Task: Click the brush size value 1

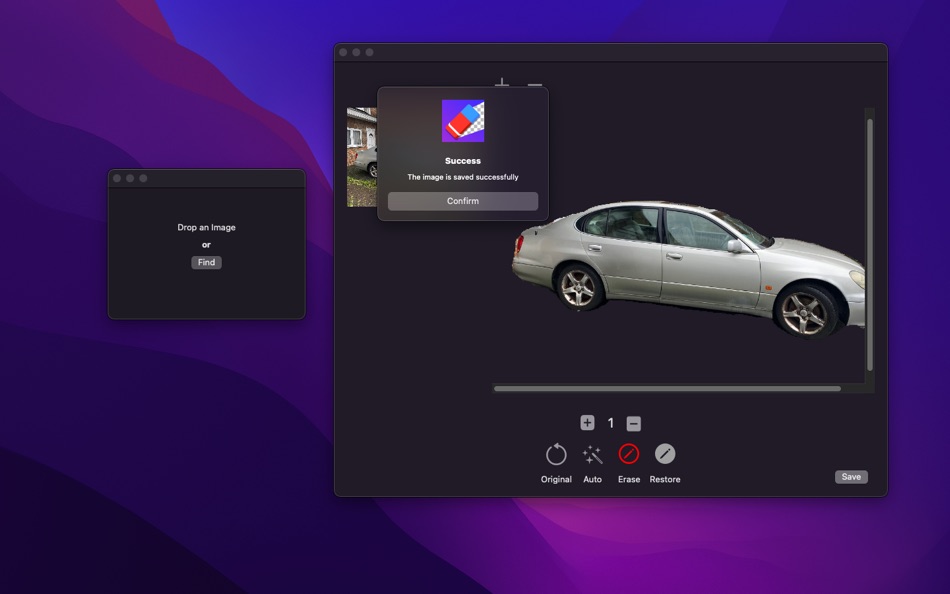Action: [x=611, y=423]
